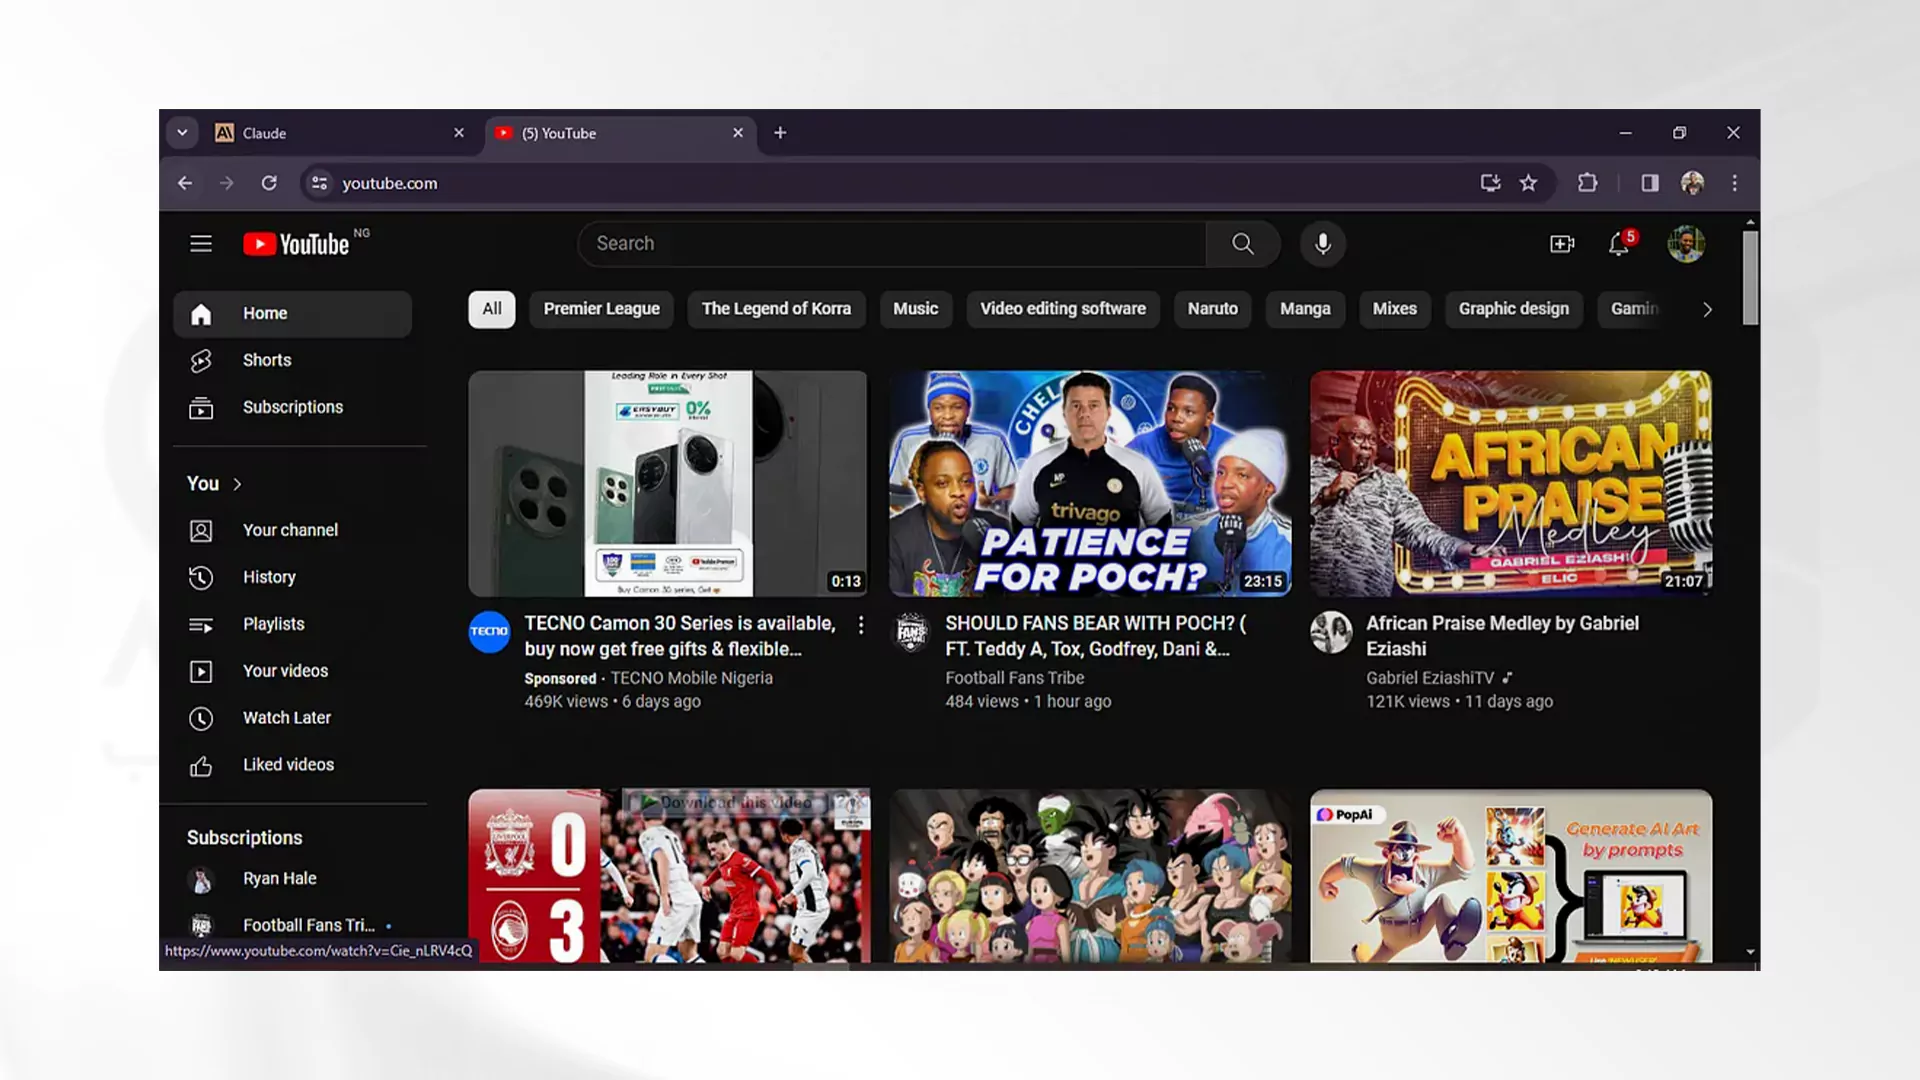Open Ryan Hale subscription channel
Viewport: 1920px width, 1080px height.
pyautogui.click(x=292, y=879)
